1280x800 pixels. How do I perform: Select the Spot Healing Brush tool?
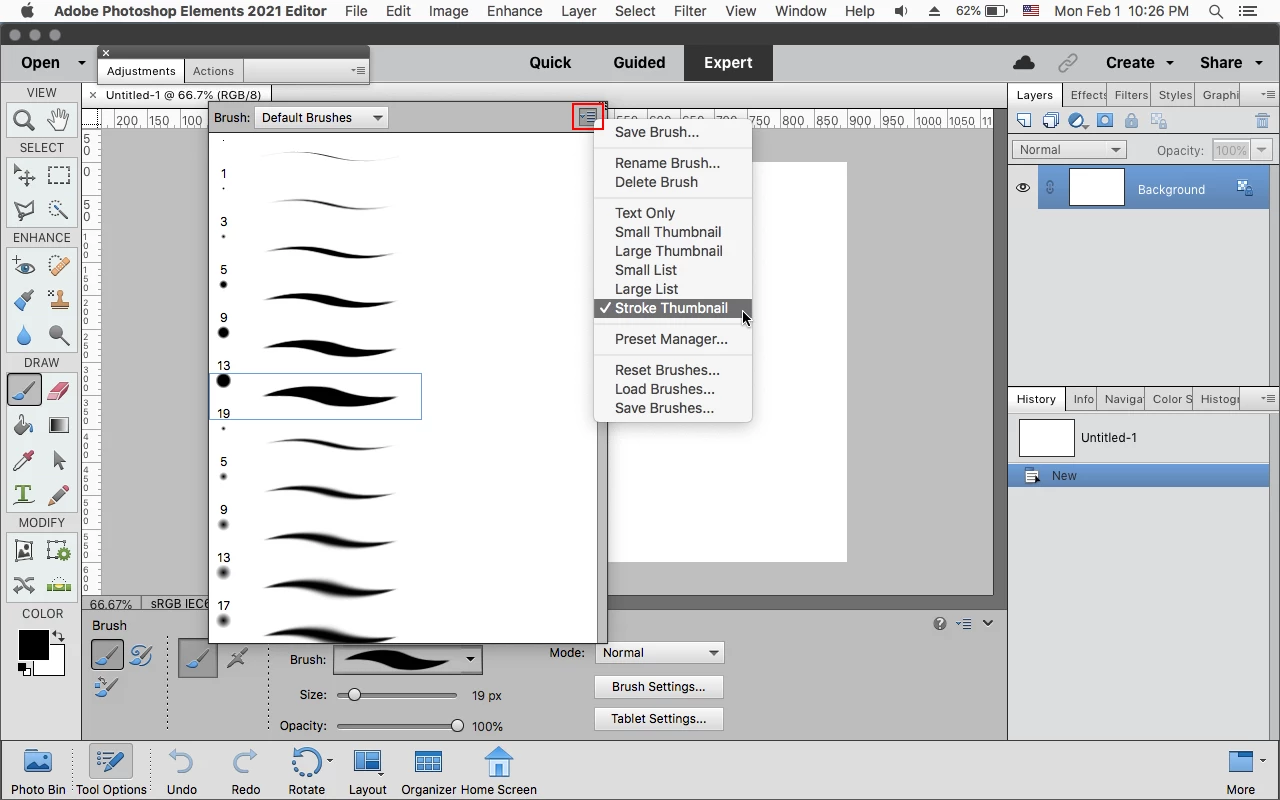pos(59,266)
